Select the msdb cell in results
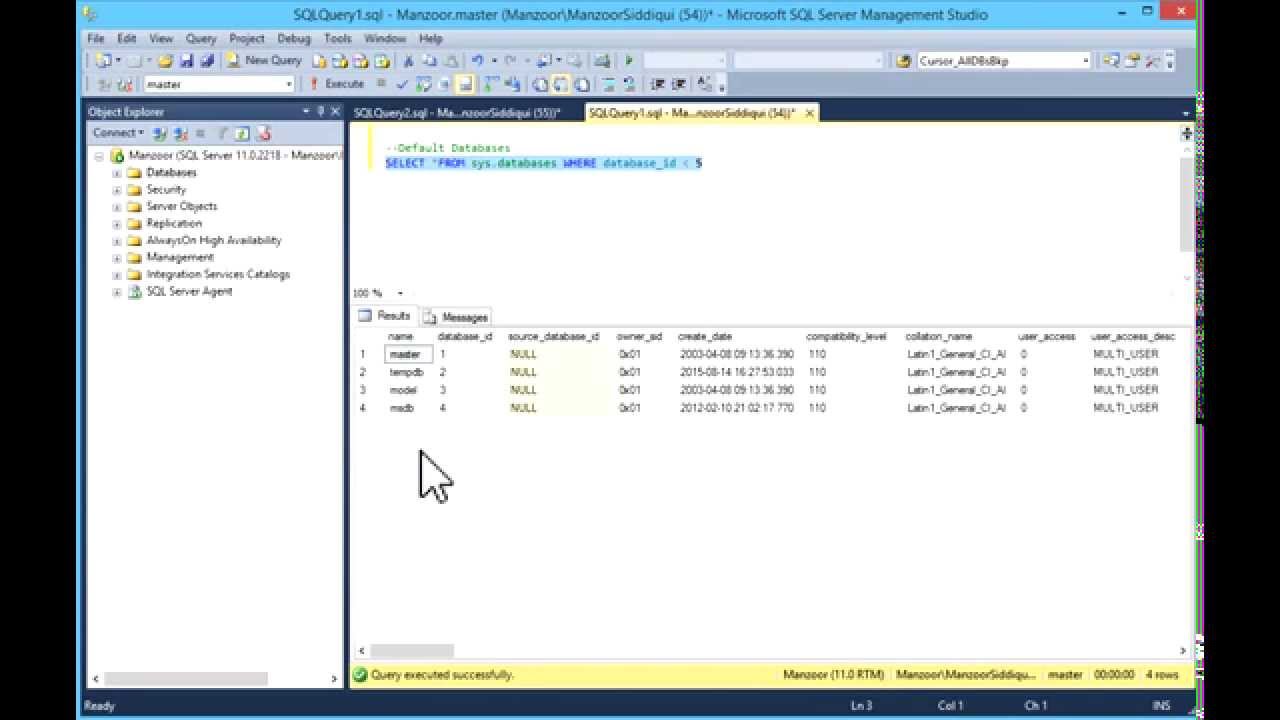The height and width of the screenshot is (720, 1280). coord(409,408)
